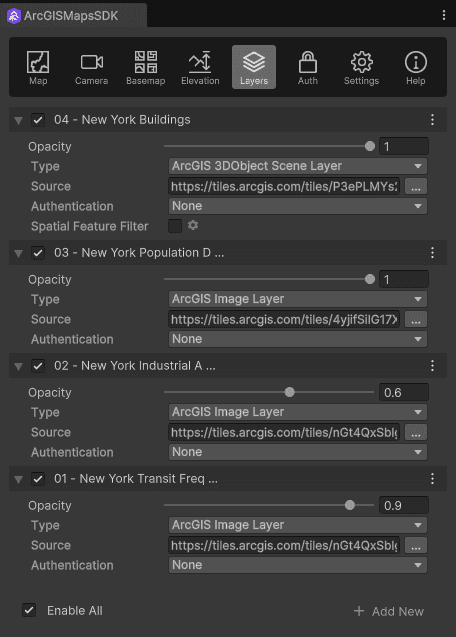
Task: Click Source URL field for New York Industrial
Action: (284, 432)
